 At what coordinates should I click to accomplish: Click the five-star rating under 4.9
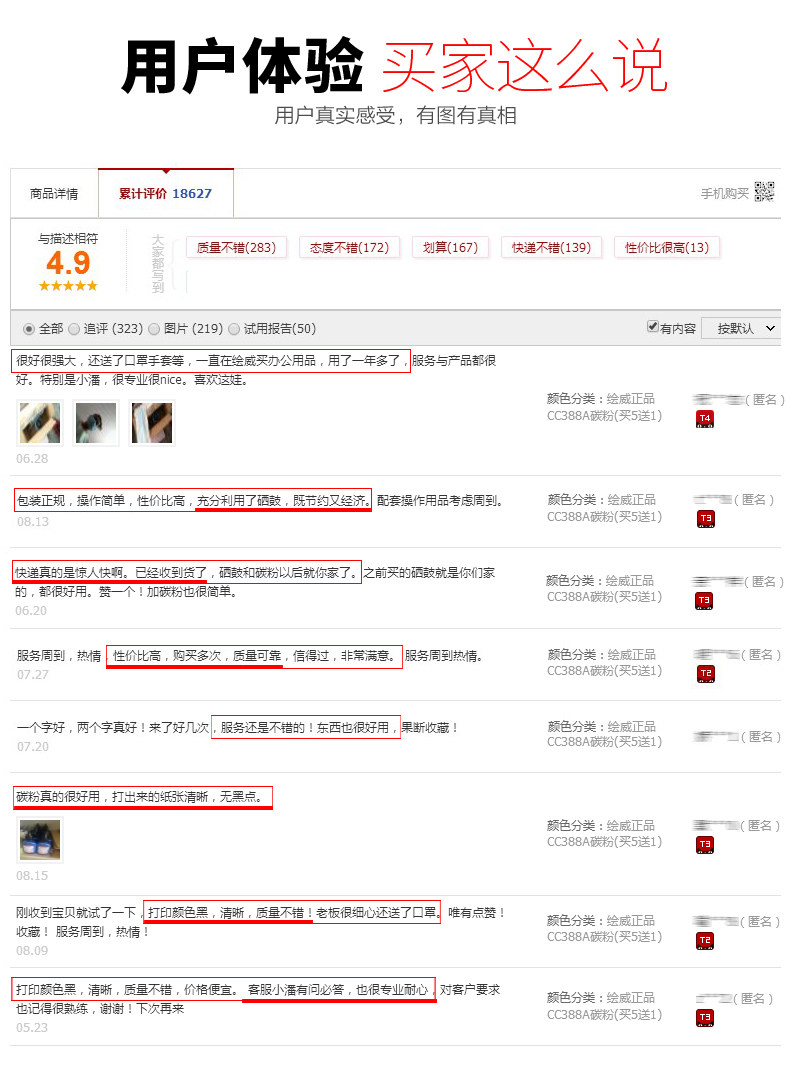pos(68,286)
